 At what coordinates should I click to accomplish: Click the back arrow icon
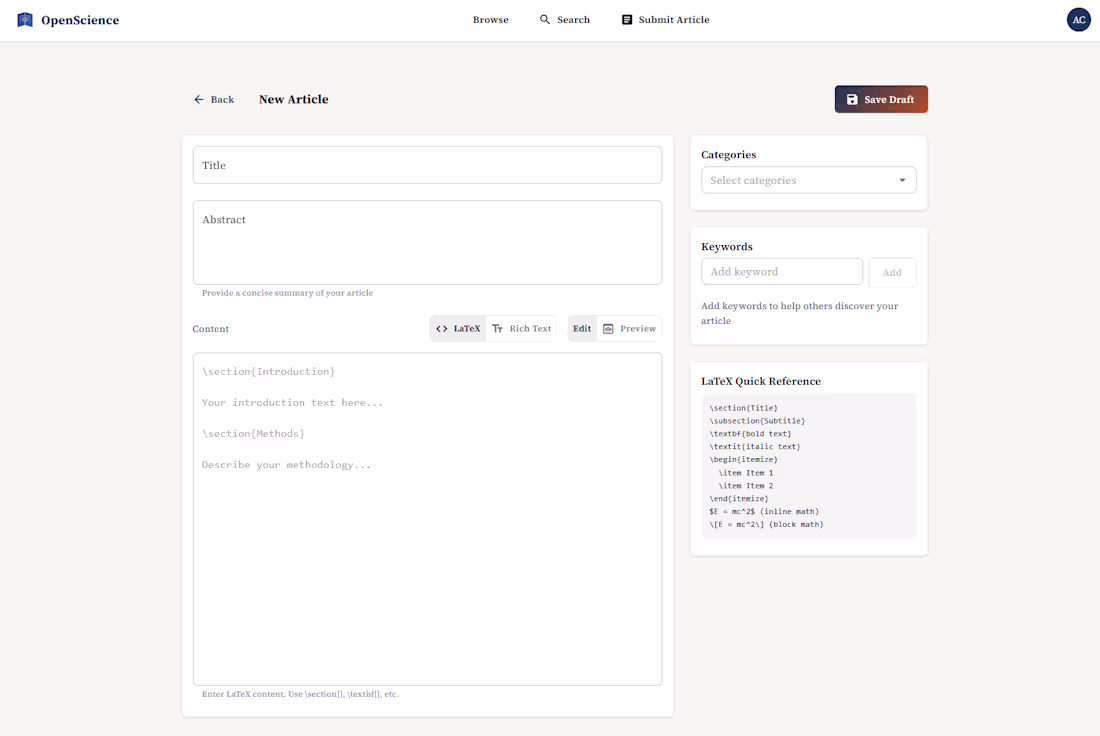coord(199,100)
